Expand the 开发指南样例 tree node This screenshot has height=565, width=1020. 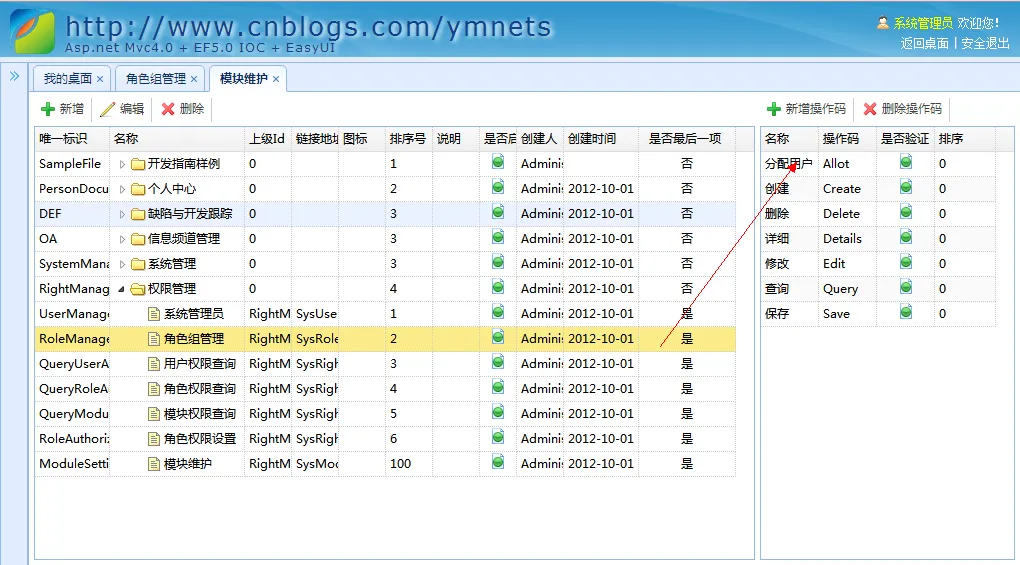pyautogui.click(x=122, y=164)
